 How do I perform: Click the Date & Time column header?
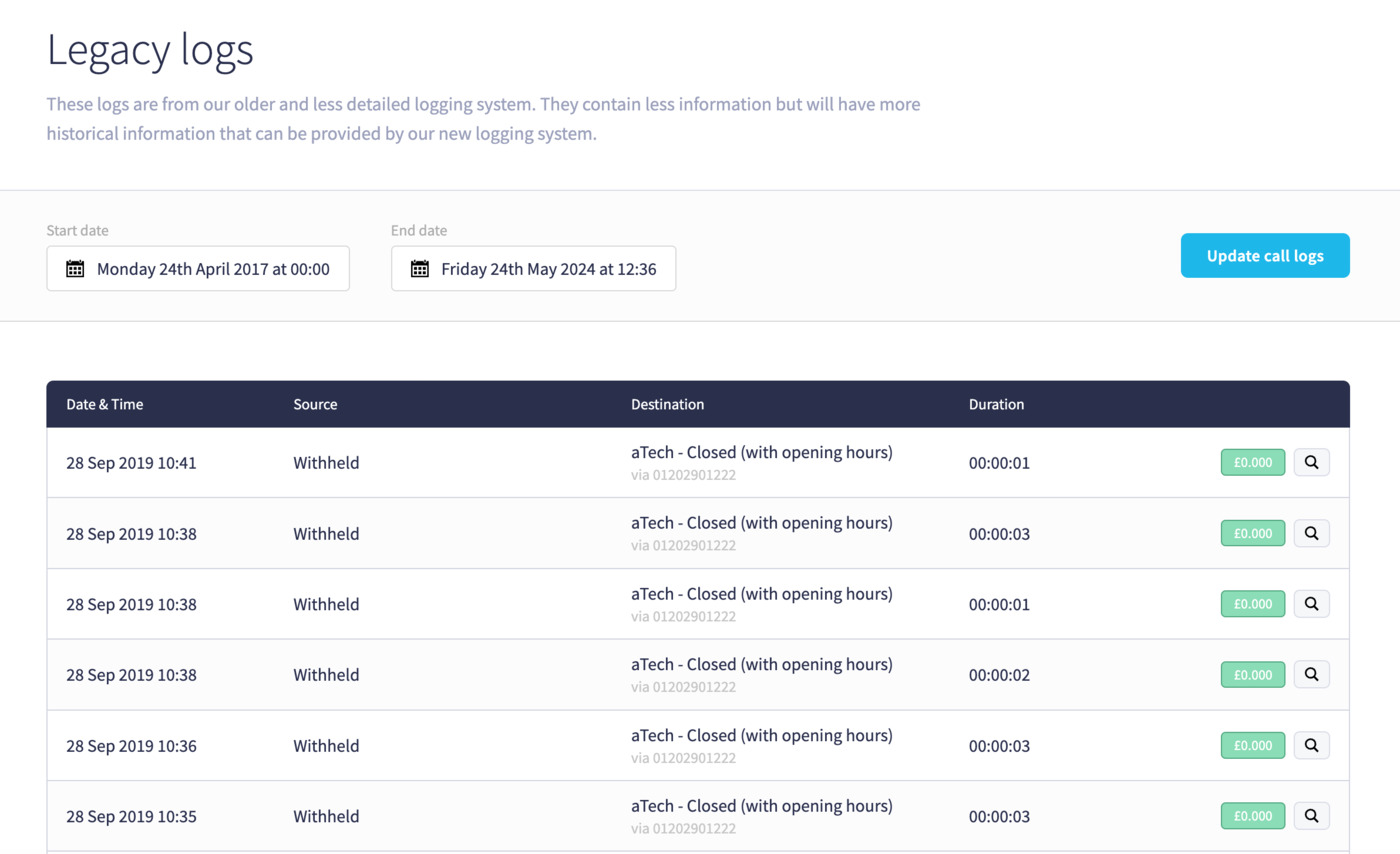[105, 404]
